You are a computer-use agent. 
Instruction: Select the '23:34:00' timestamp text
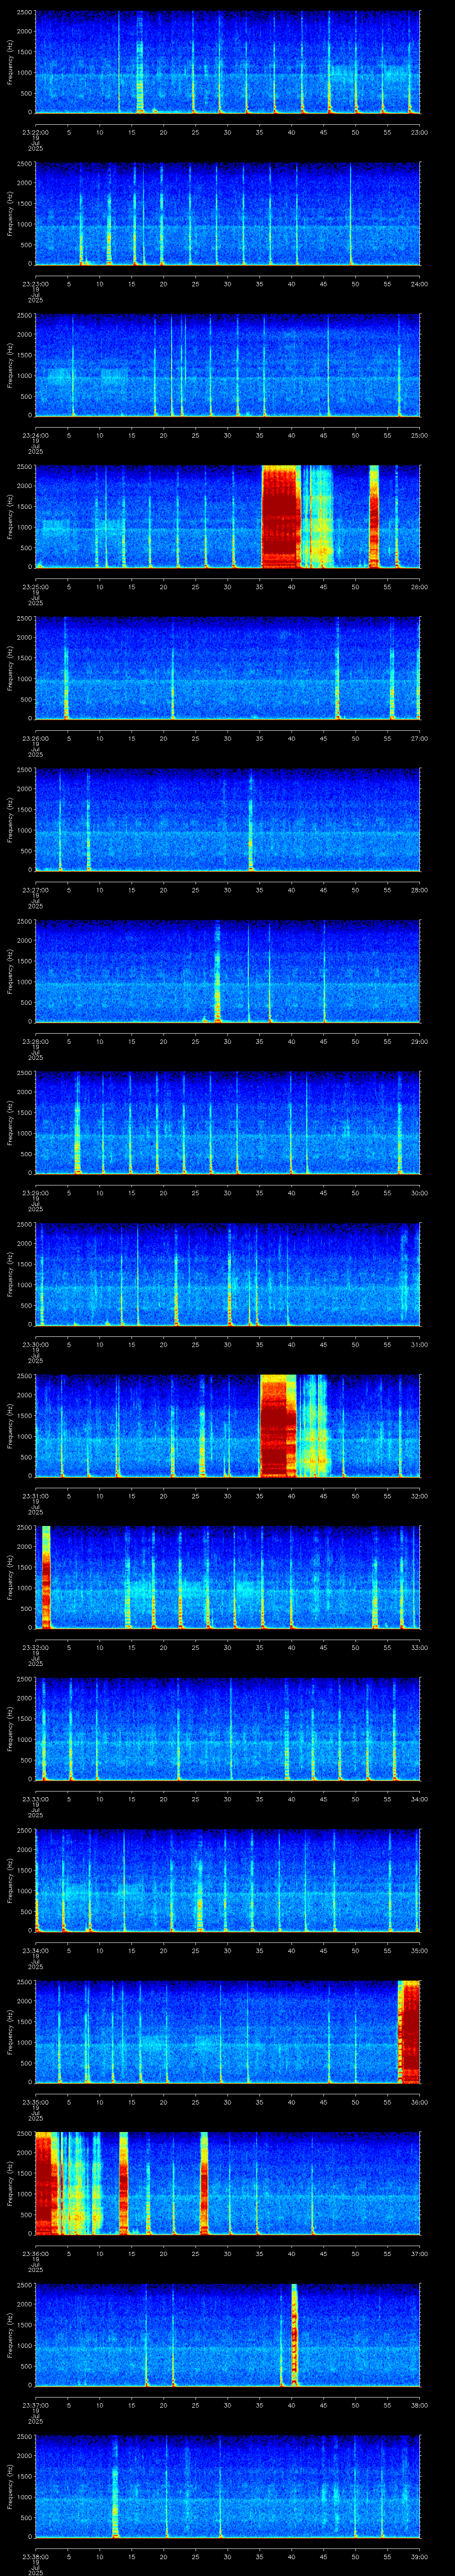click(35, 1950)
